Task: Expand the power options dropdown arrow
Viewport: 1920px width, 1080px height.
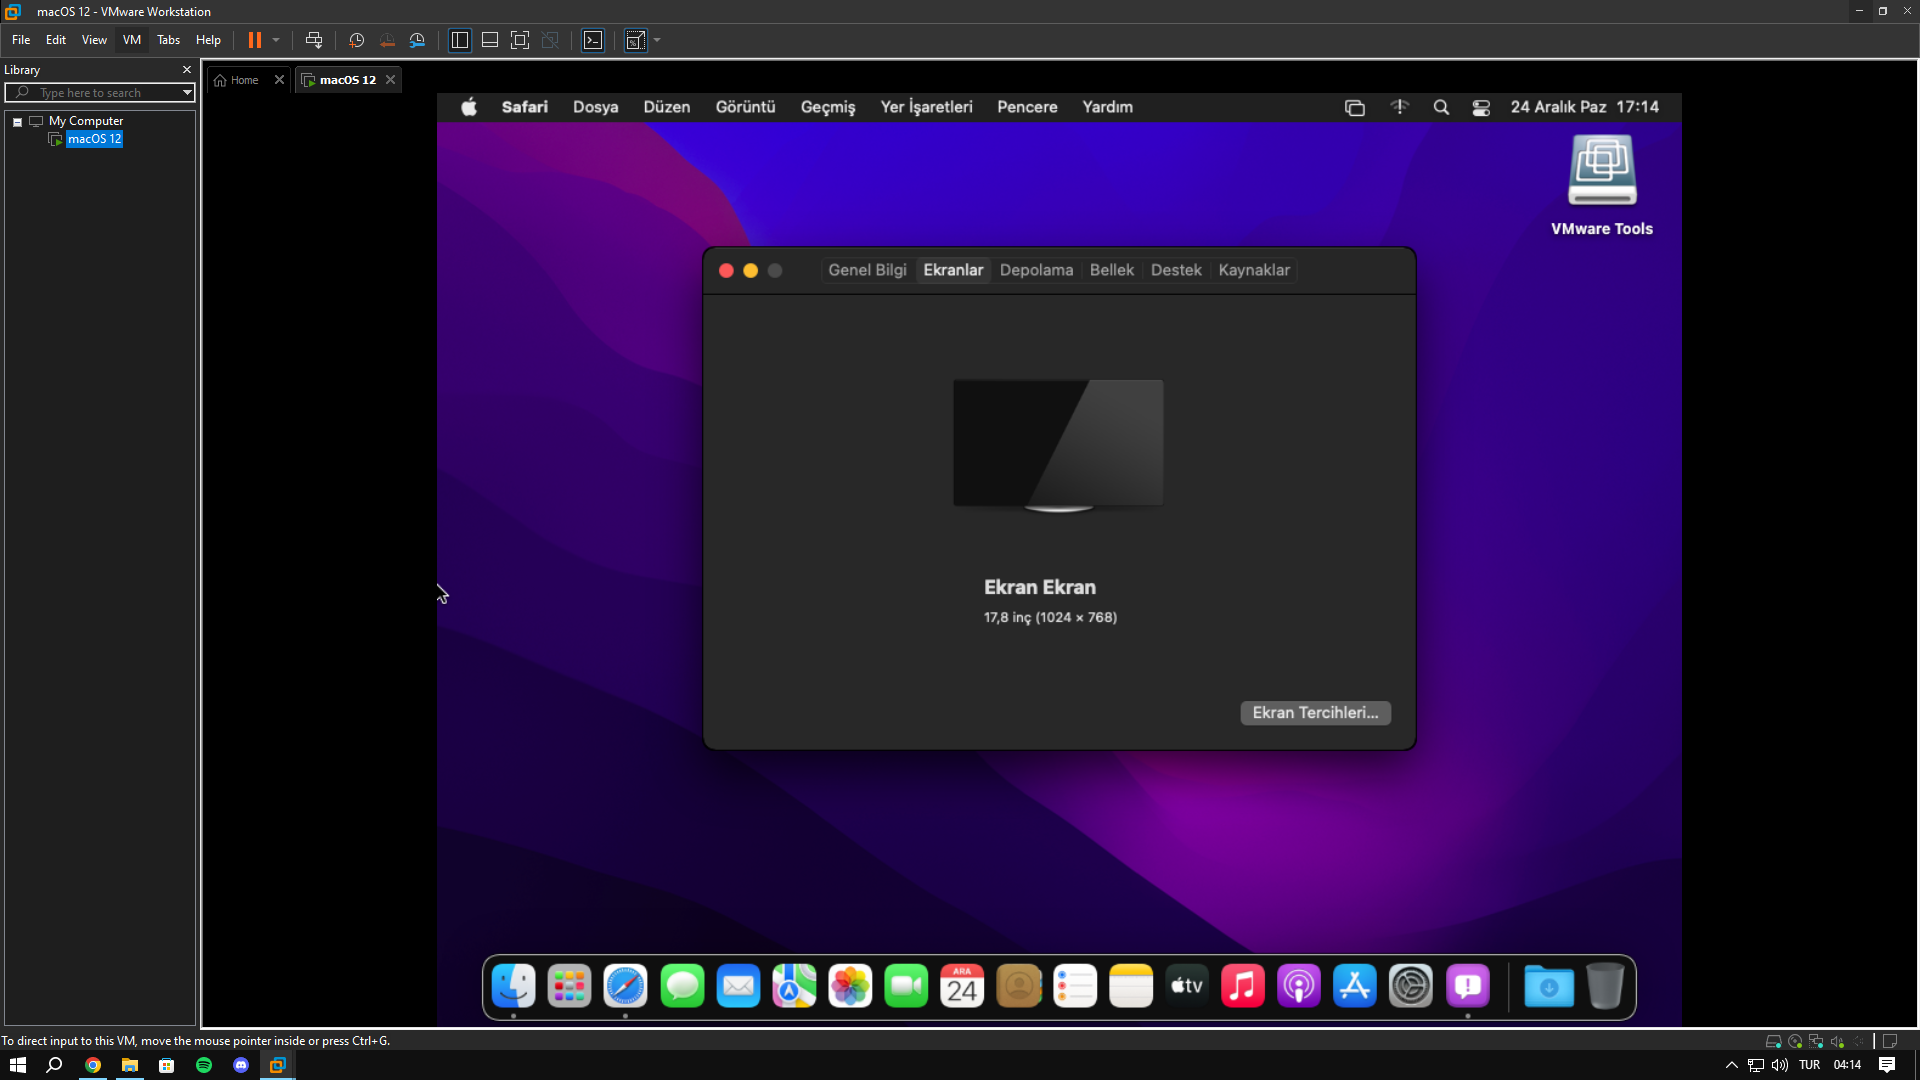Action: (x=276, y=40)
